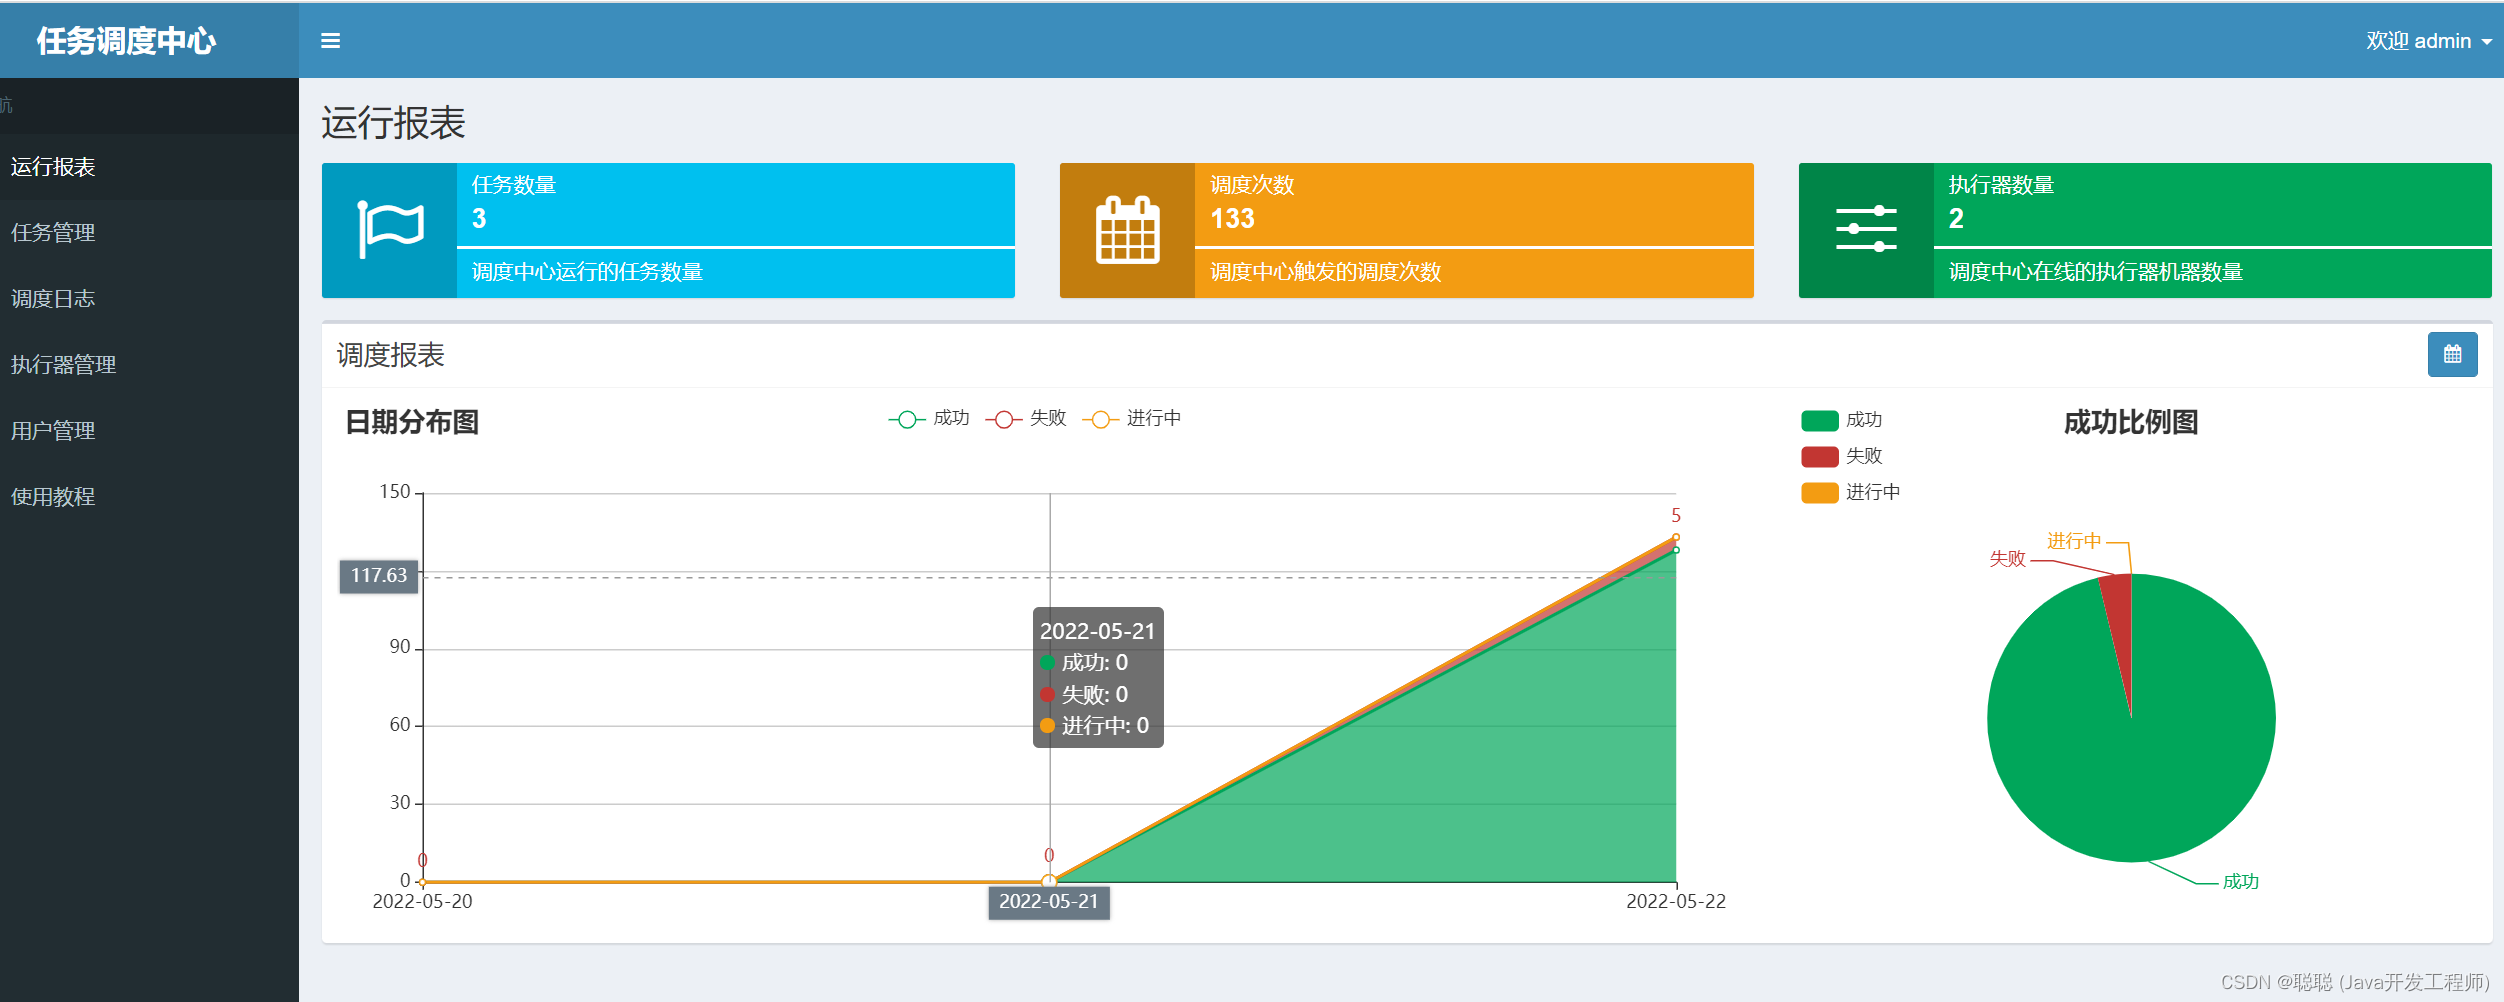
Task: Open 使用教程 in the sidebar
Action: coord(149,497)
